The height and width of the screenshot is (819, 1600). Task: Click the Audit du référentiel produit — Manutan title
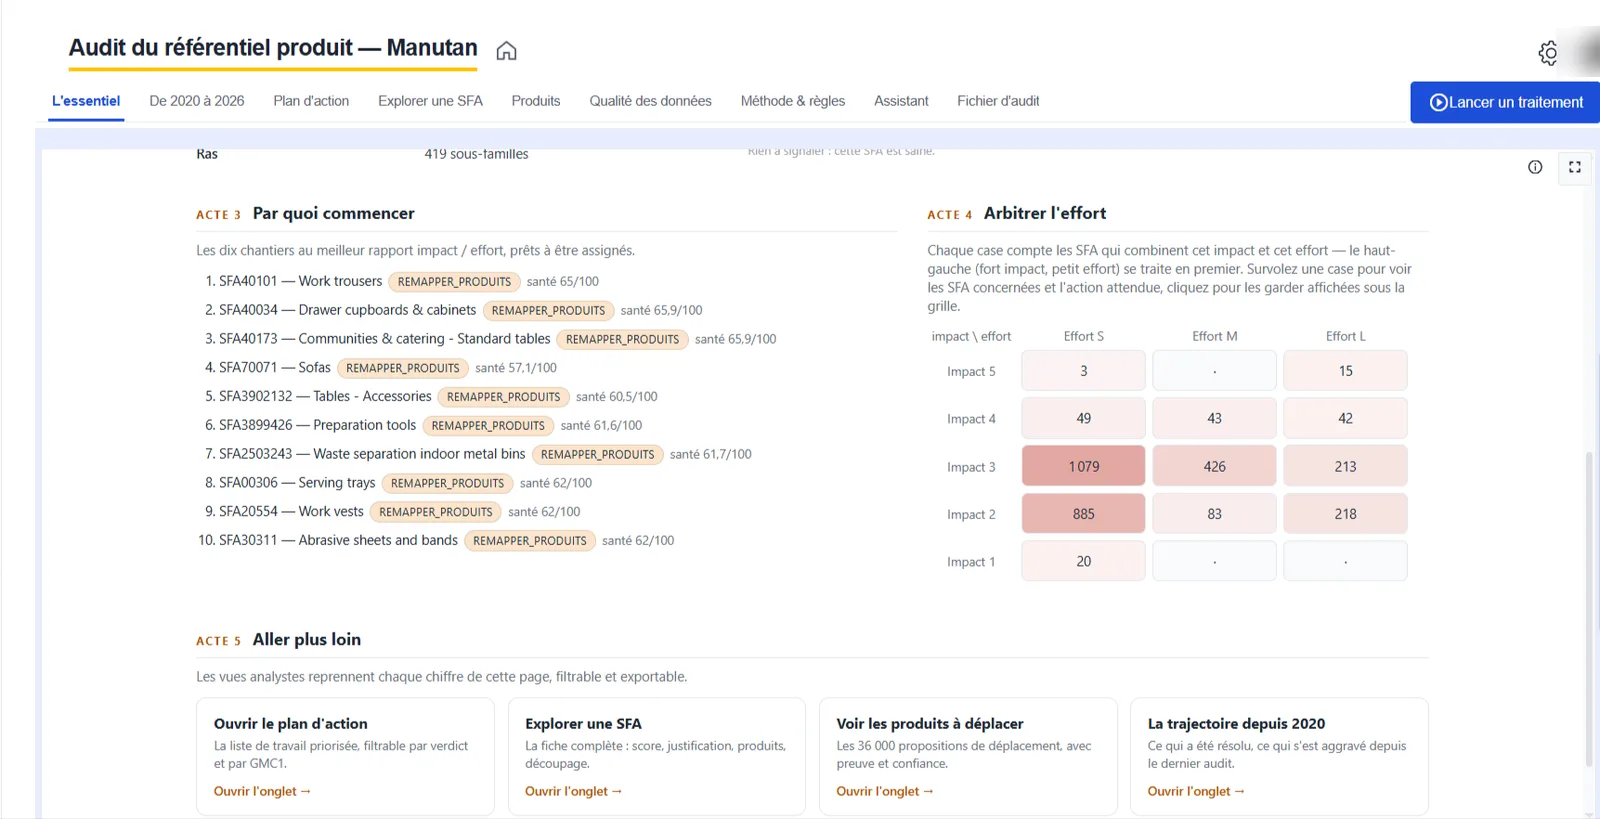[273, 48]
